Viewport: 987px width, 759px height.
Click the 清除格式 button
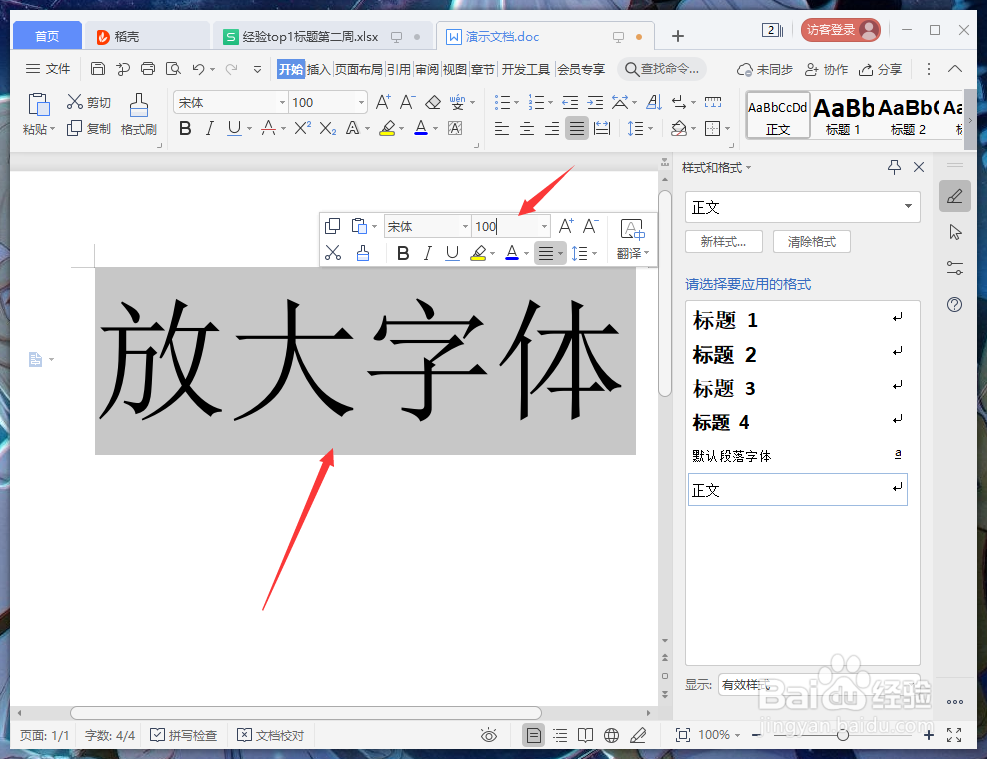(811, 241)
